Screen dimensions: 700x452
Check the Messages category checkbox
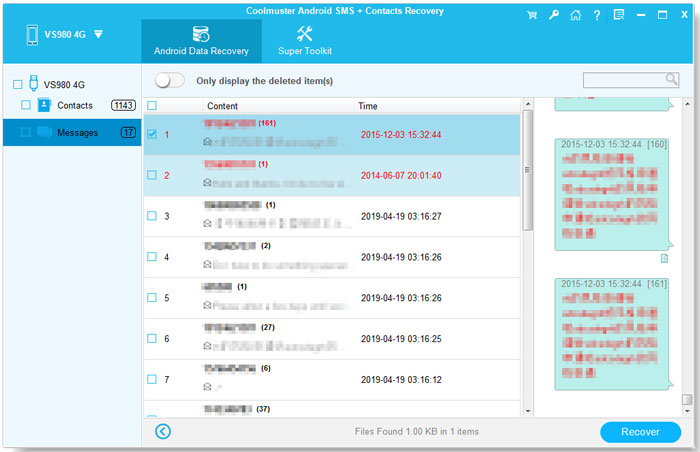pyautogui.click(x=26, y=132)
